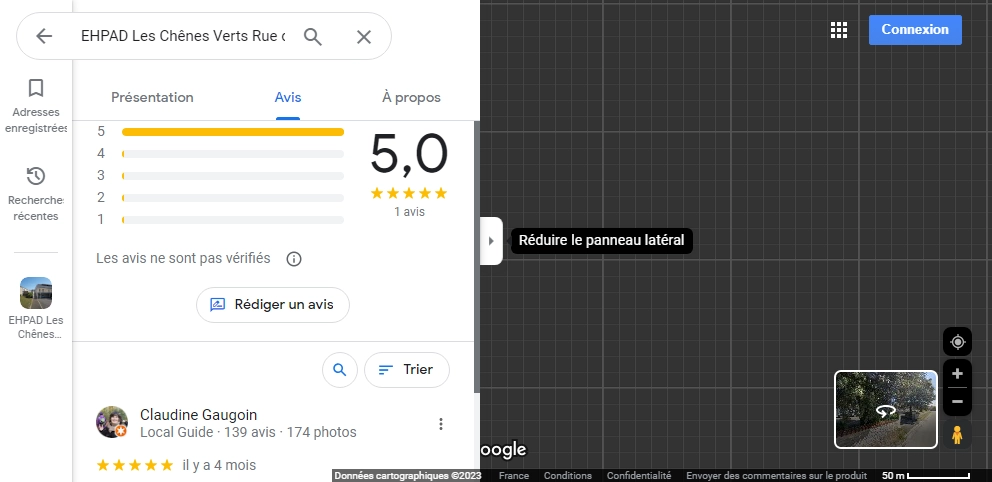
Task: Filter reviews by the 4-star bar
Action: tap(233, 154)
